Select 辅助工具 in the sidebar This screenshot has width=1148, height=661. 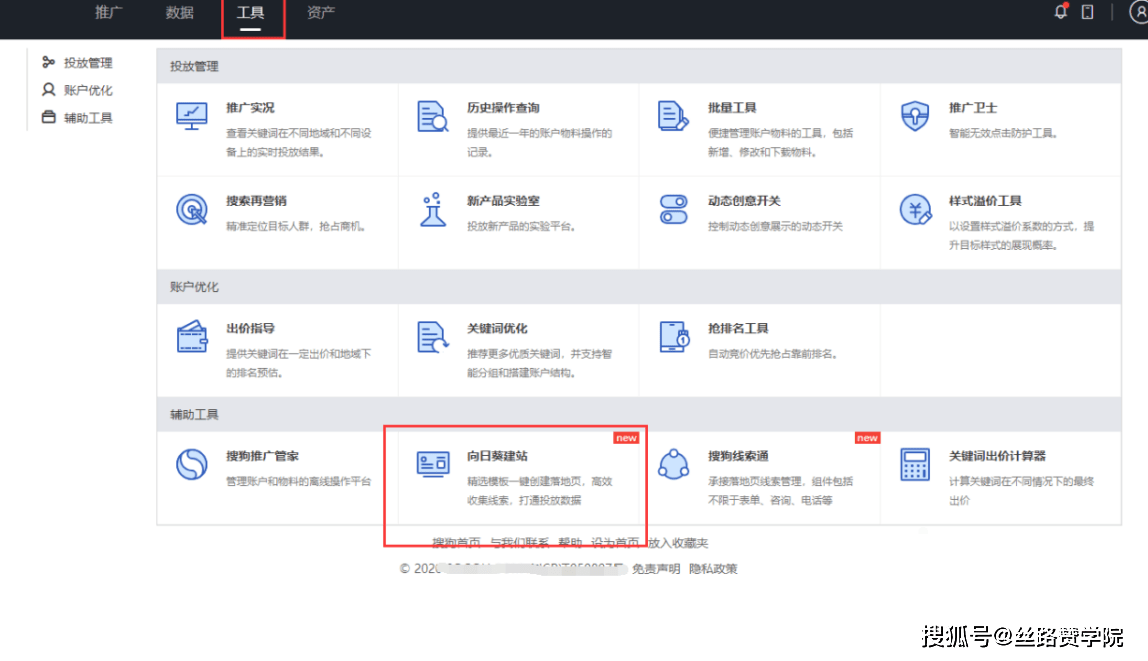pos(88,118)
